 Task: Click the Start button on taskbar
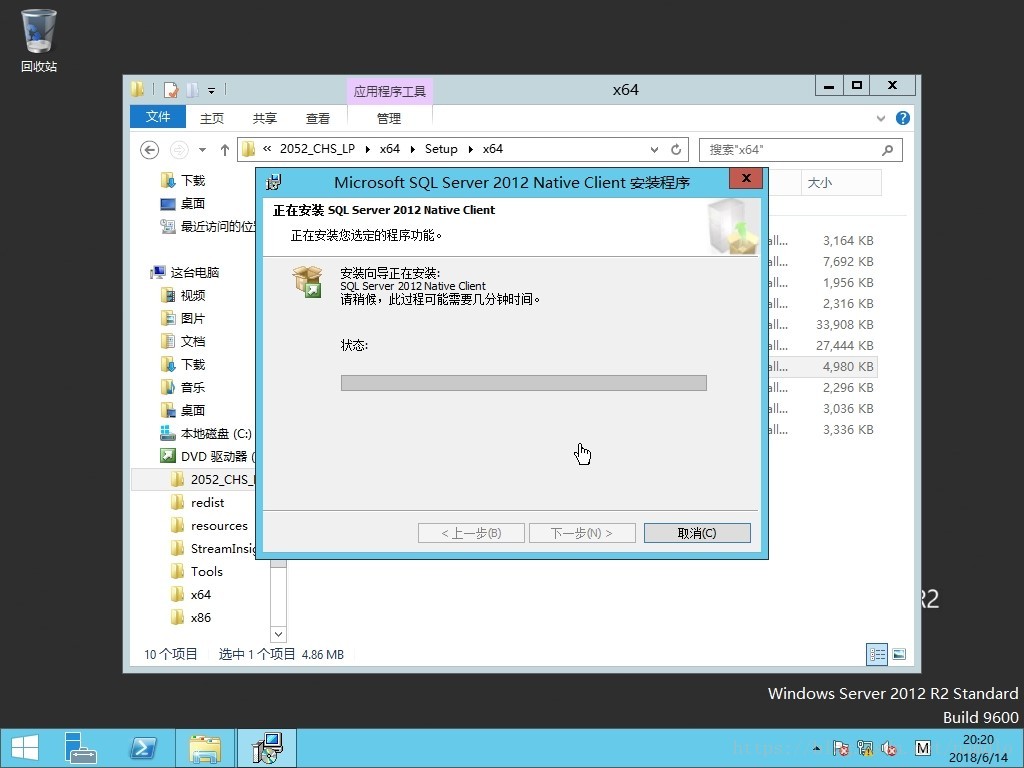tap(25, 748)
